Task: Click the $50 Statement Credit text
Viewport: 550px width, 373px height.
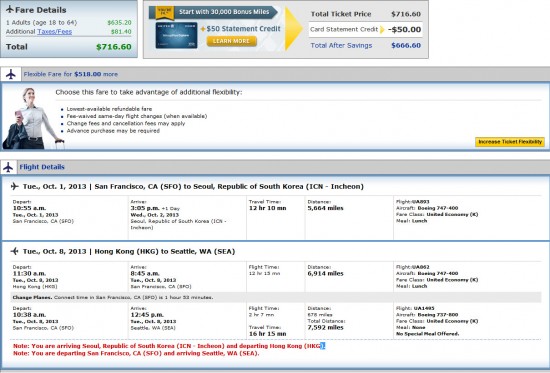Action: click(243, 29)
